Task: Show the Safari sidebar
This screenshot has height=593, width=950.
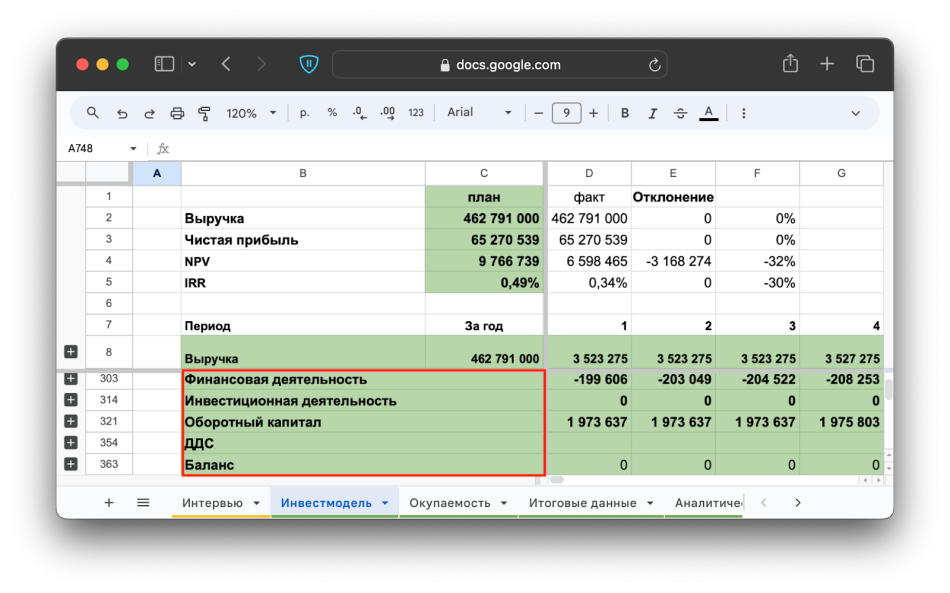Action: tap(164, 64)
